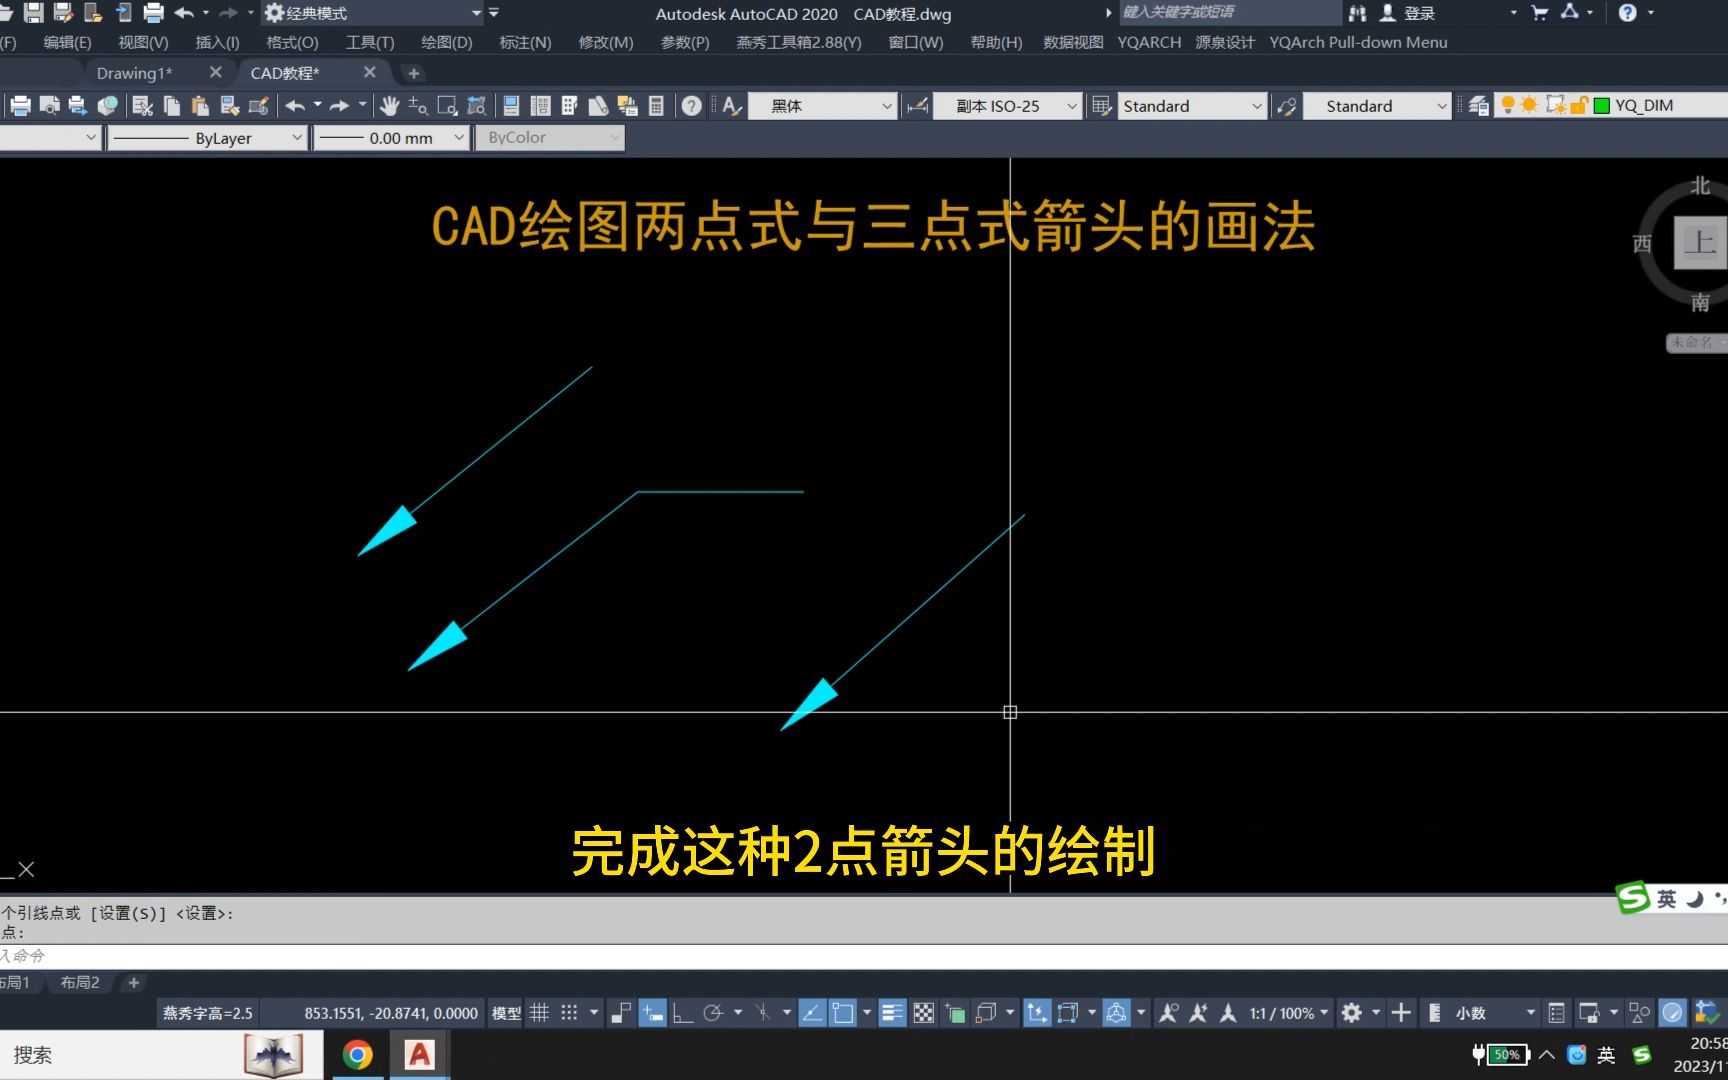Open the Text Style manager icon
1728x1080 pixels.
pos(733,106)
